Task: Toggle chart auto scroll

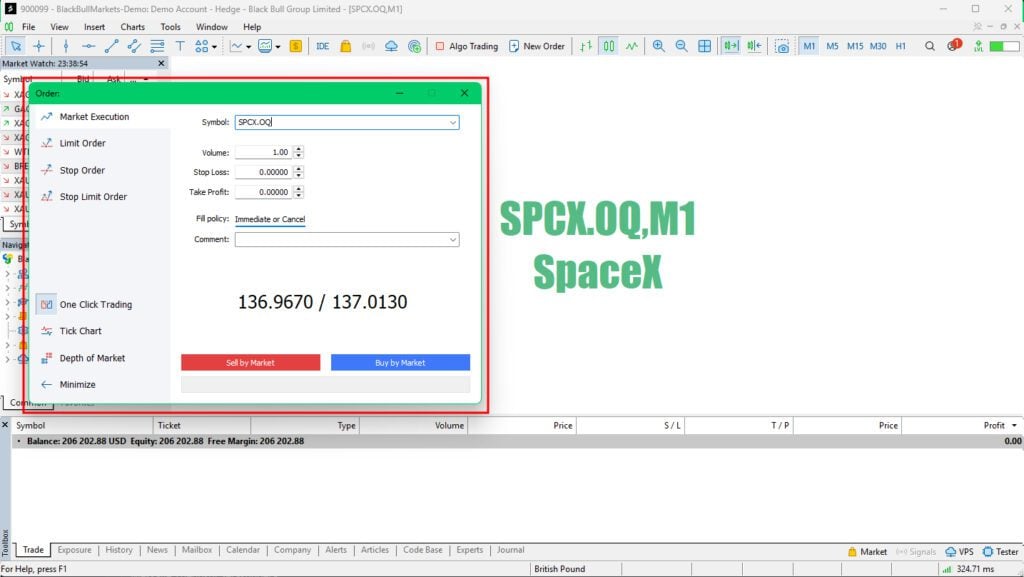Action: pos(731,46)
